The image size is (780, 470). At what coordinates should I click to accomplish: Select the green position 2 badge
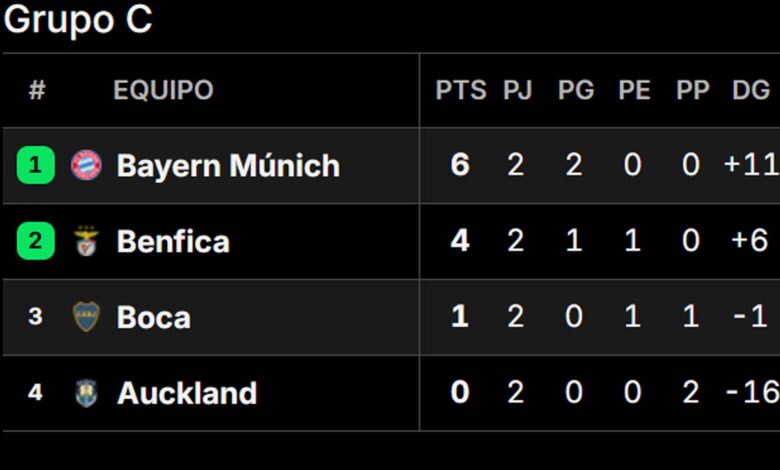(35, 241)
